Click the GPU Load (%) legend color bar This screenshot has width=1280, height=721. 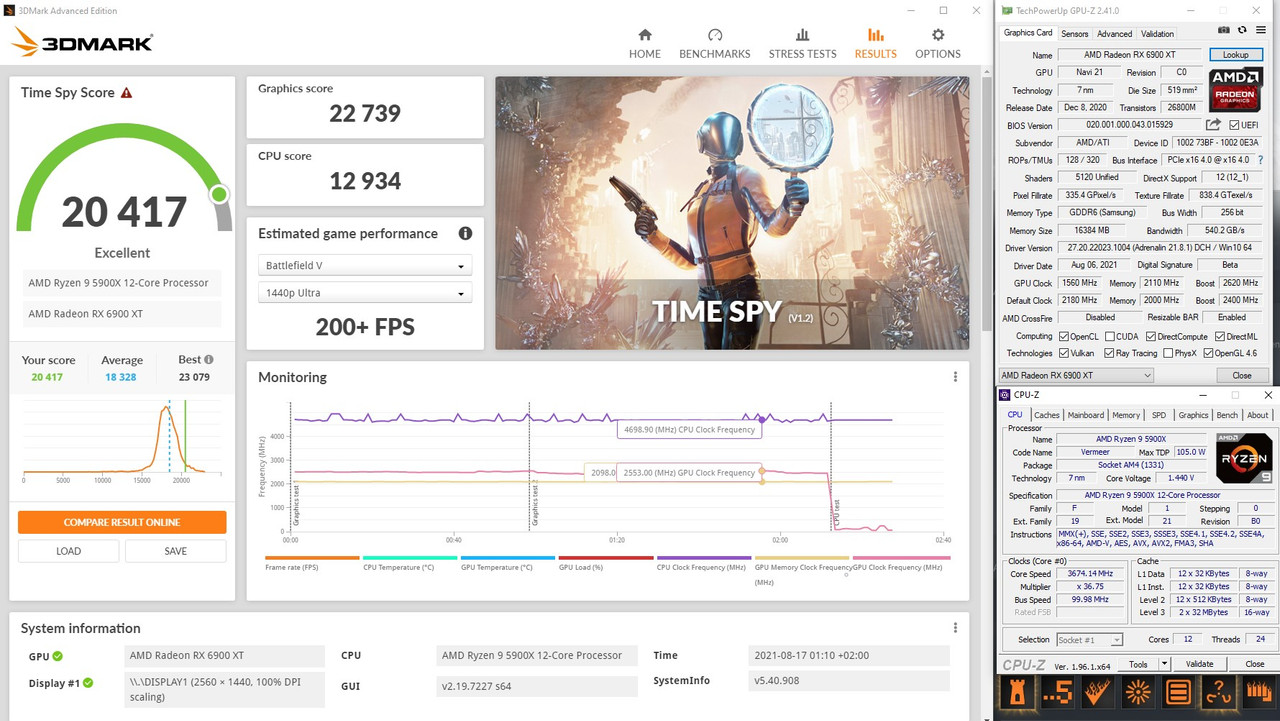pyautogui.click(x=606, y=558)
